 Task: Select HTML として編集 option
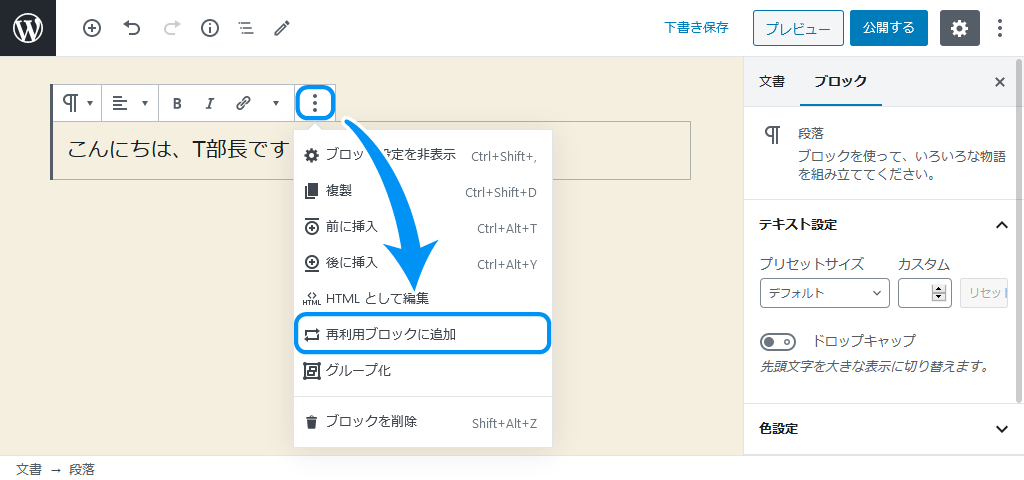pyautogui.click(x=422, y=299)
